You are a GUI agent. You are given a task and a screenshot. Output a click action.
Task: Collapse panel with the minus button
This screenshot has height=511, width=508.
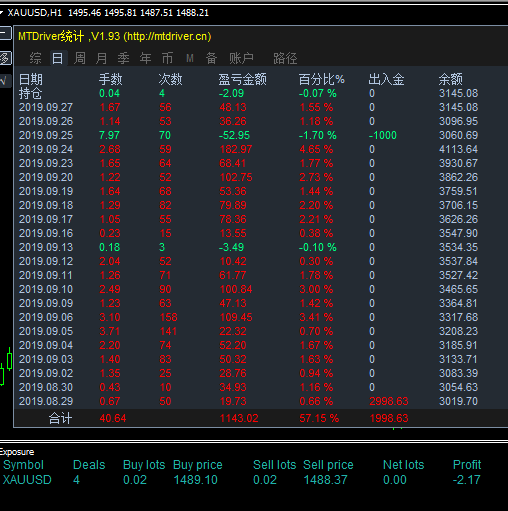tap(5, 33)
